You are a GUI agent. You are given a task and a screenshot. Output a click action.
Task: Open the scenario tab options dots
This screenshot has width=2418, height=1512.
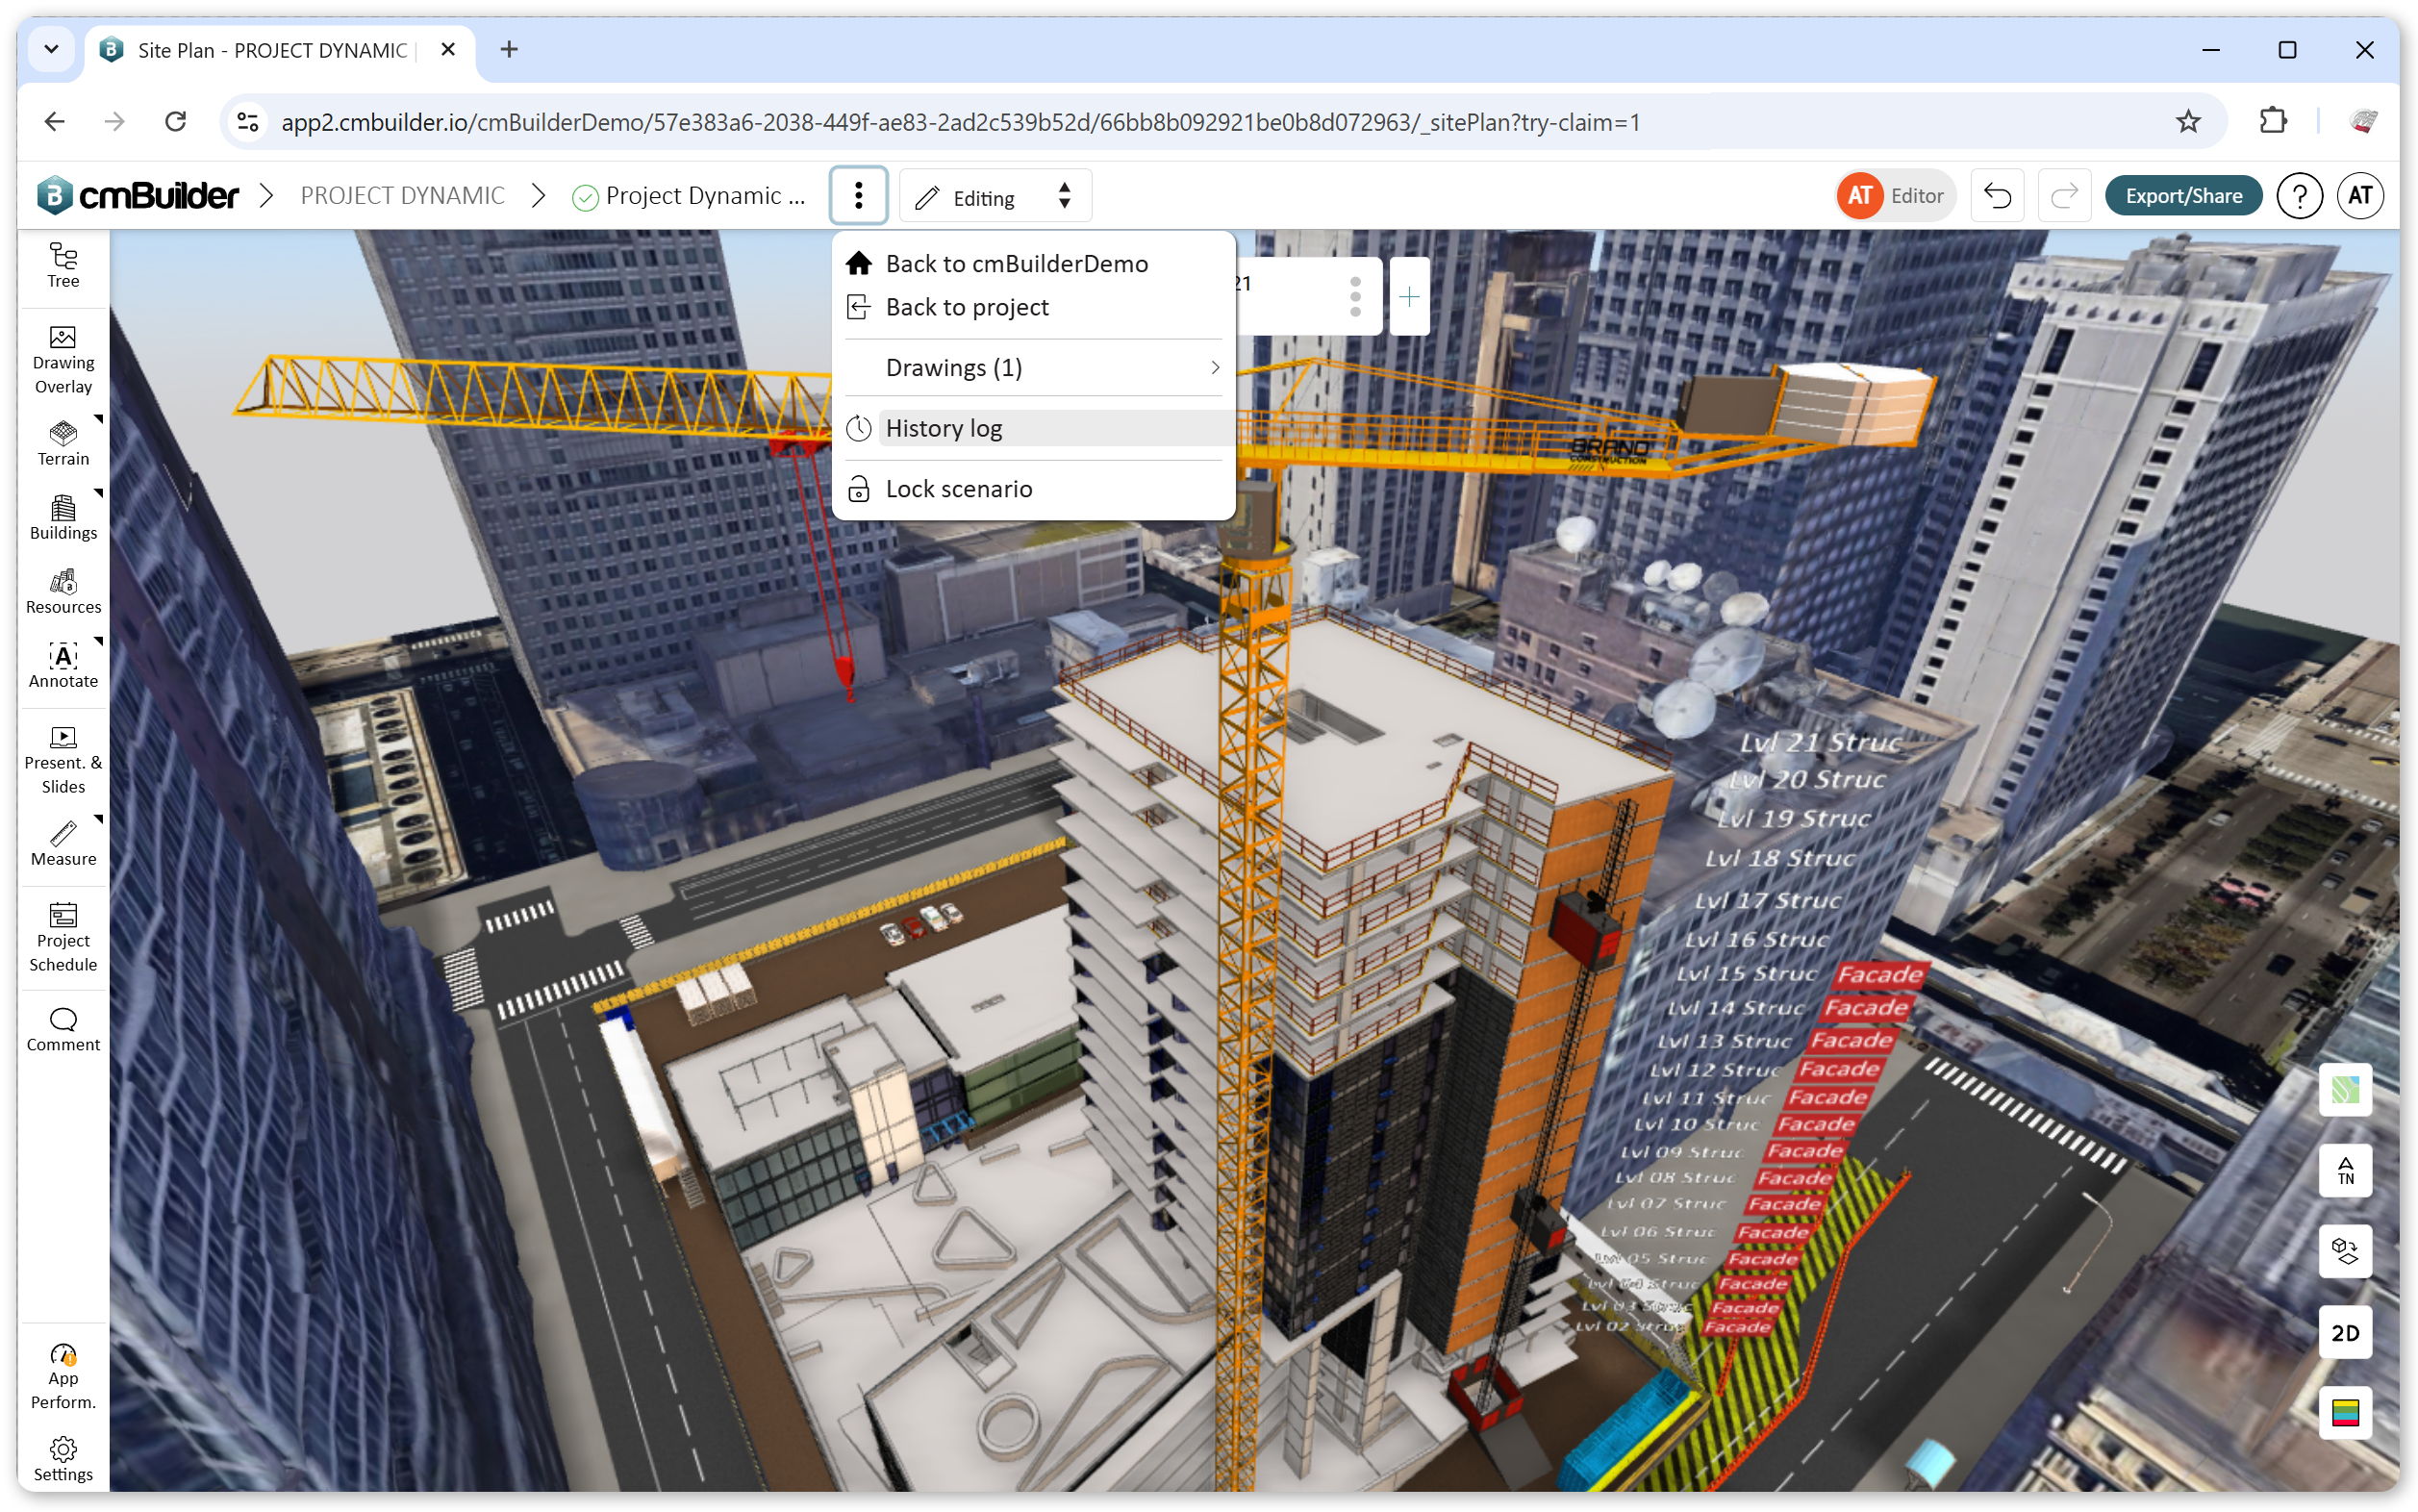pyautogui.click(x=1355, y=296)
